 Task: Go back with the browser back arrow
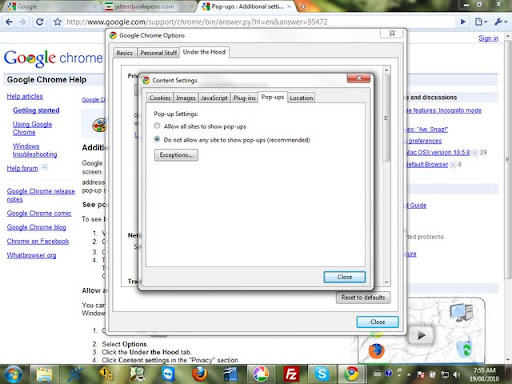[9, 22]
